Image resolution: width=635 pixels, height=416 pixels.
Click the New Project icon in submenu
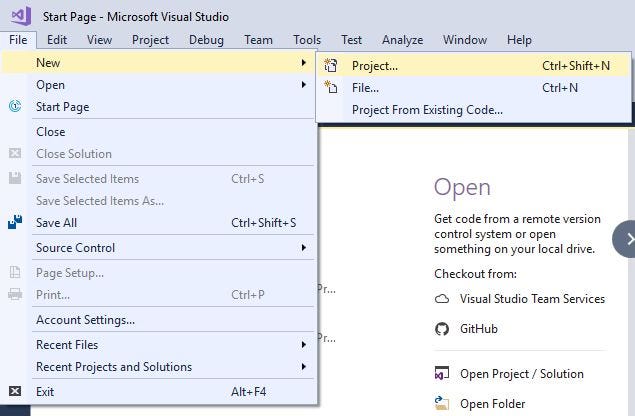(330, 65)
